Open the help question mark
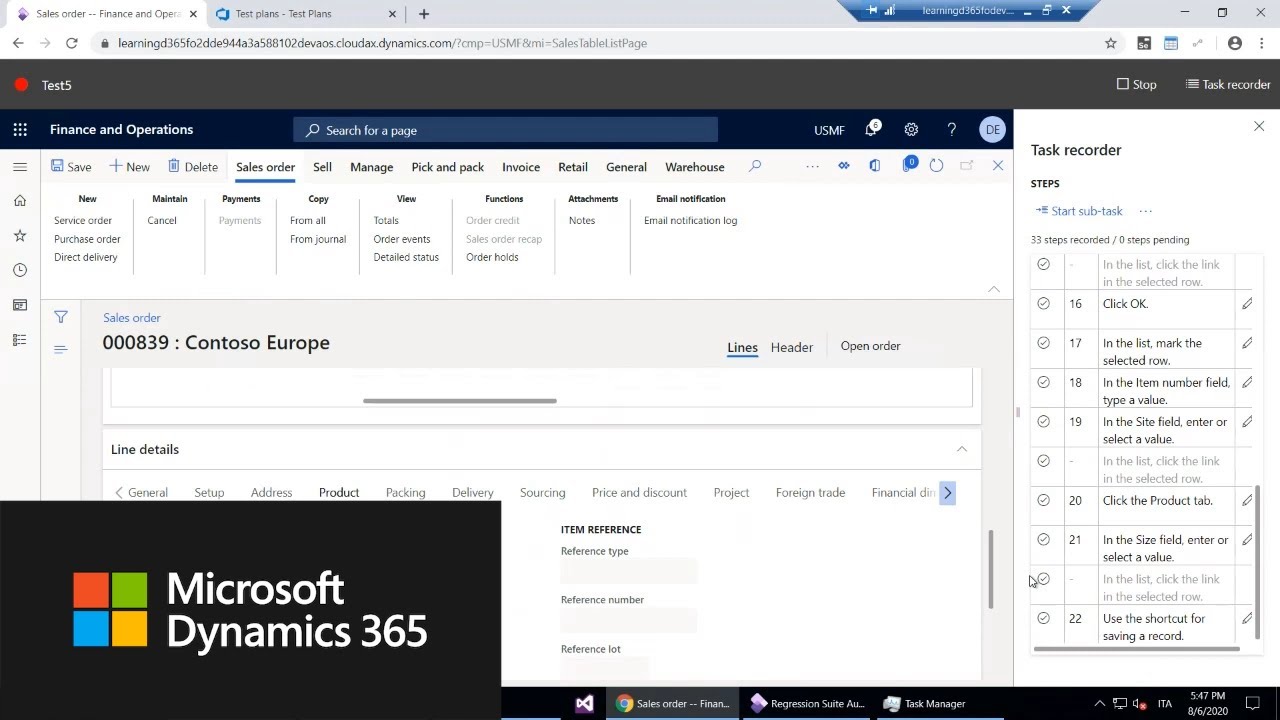The height and width of the screenshot is (720, 1280). 951,130
